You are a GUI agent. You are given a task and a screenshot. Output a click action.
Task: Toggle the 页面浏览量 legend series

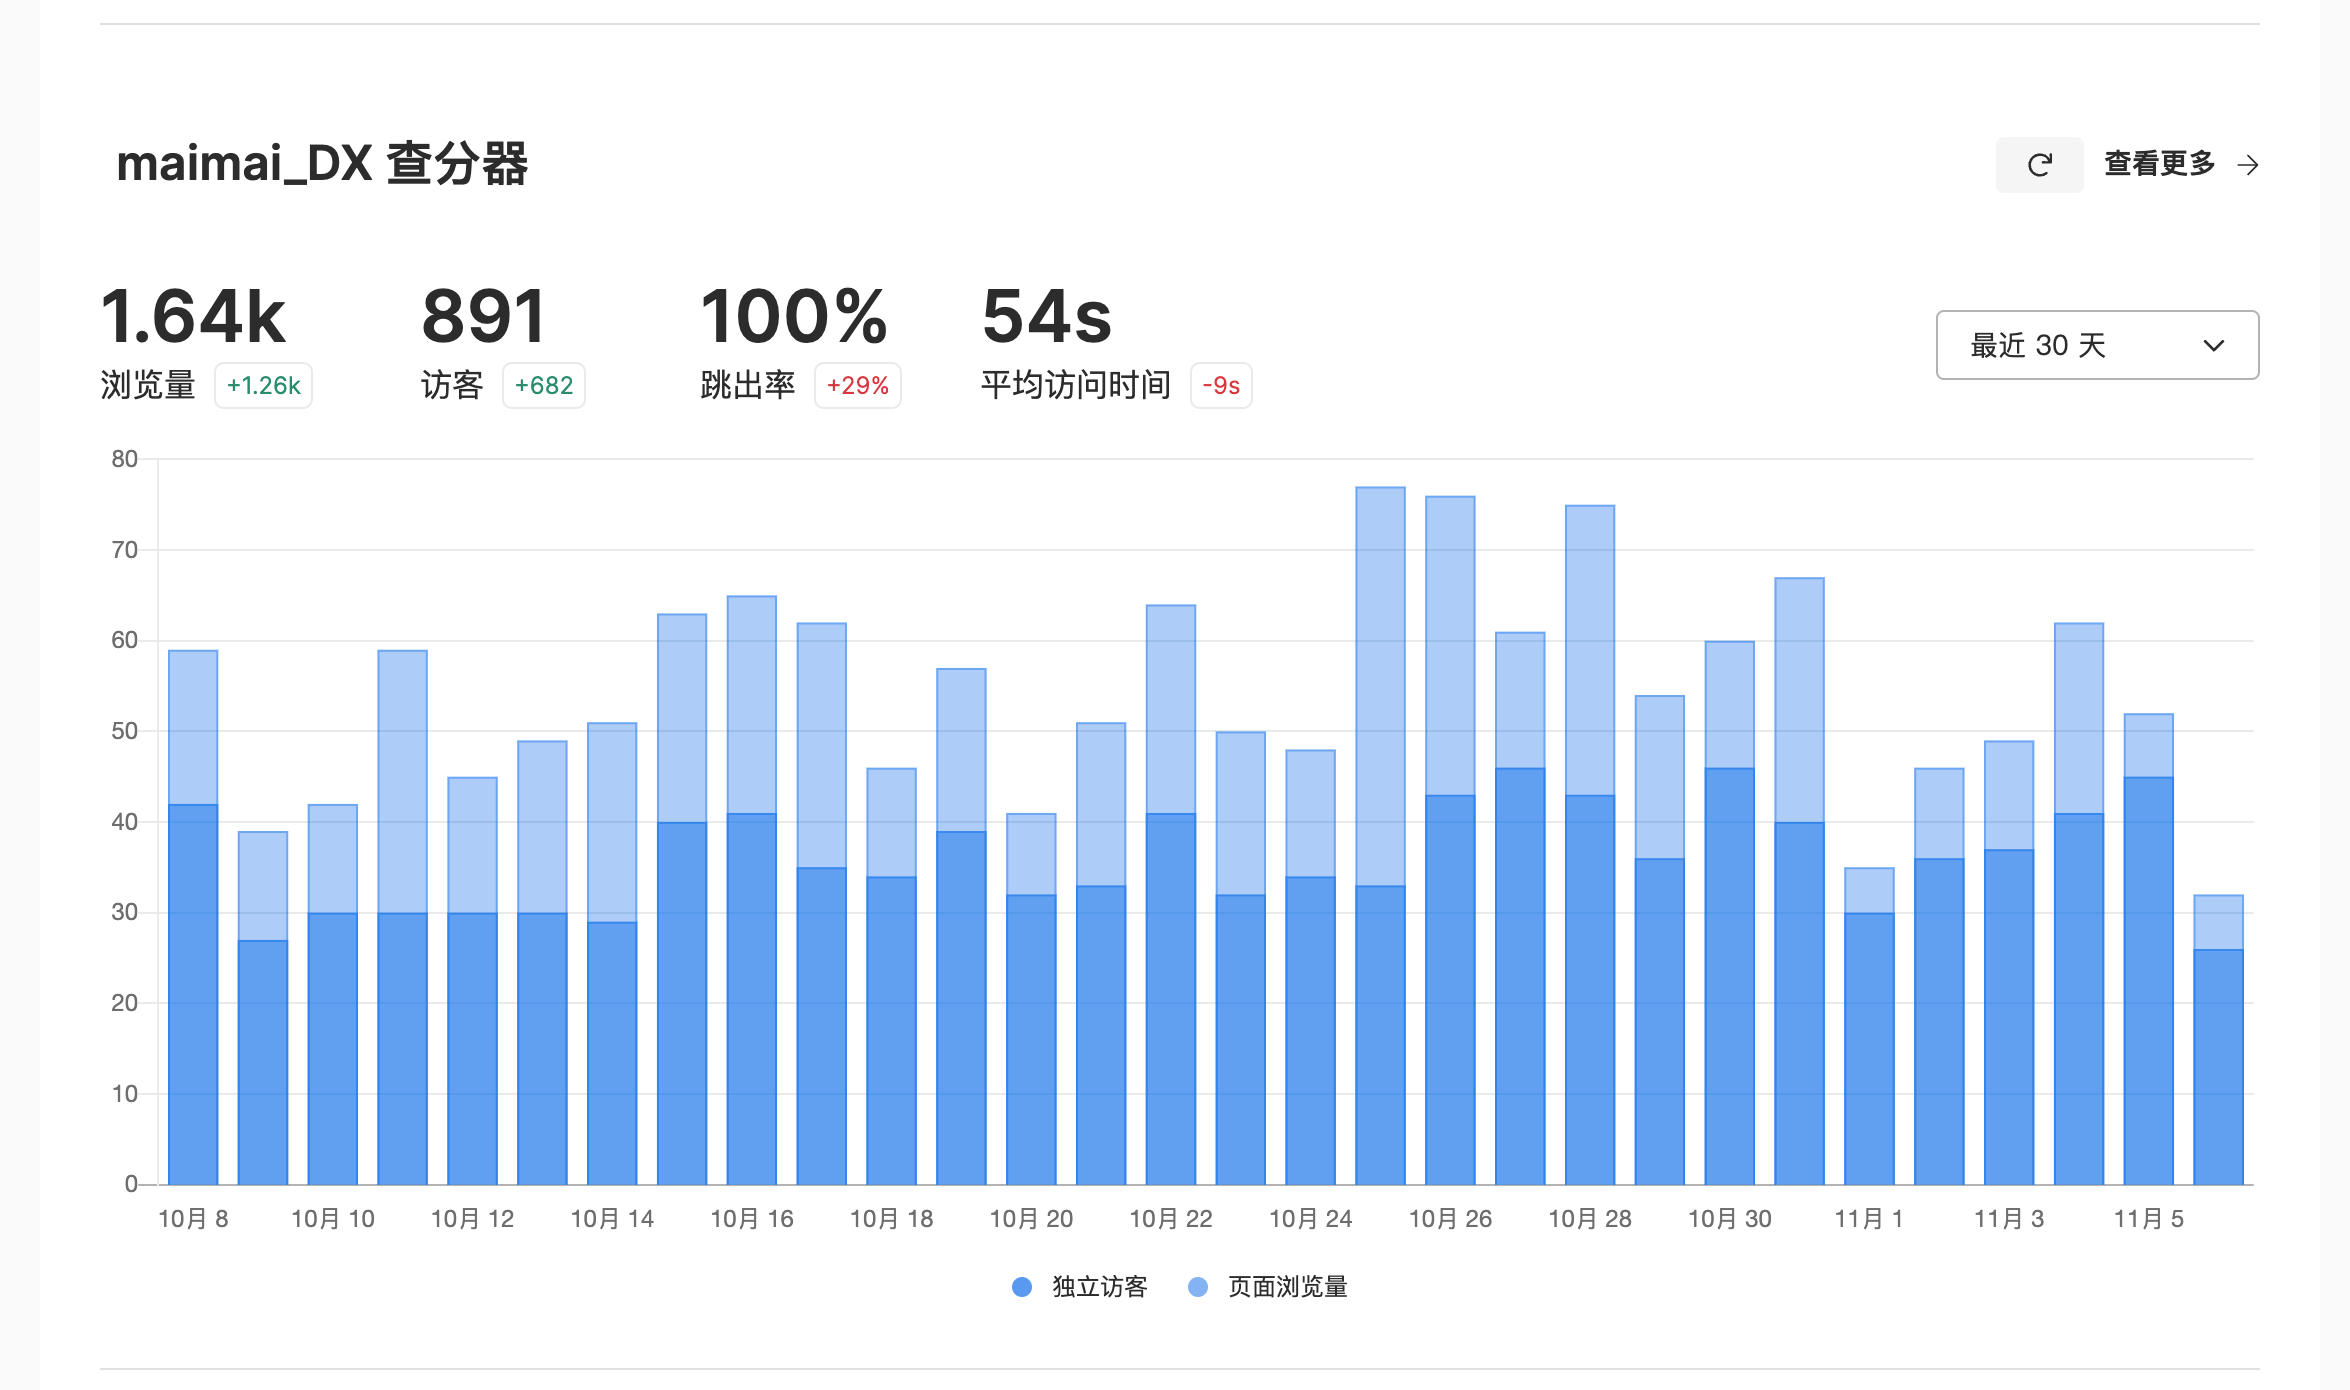tap(1267, 1287)
